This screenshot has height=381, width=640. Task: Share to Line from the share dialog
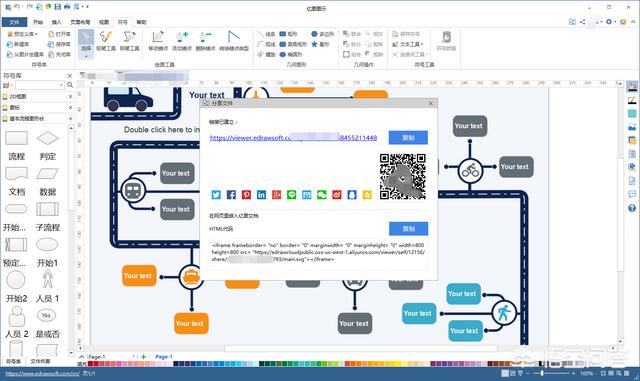click(x=291, y=195)
